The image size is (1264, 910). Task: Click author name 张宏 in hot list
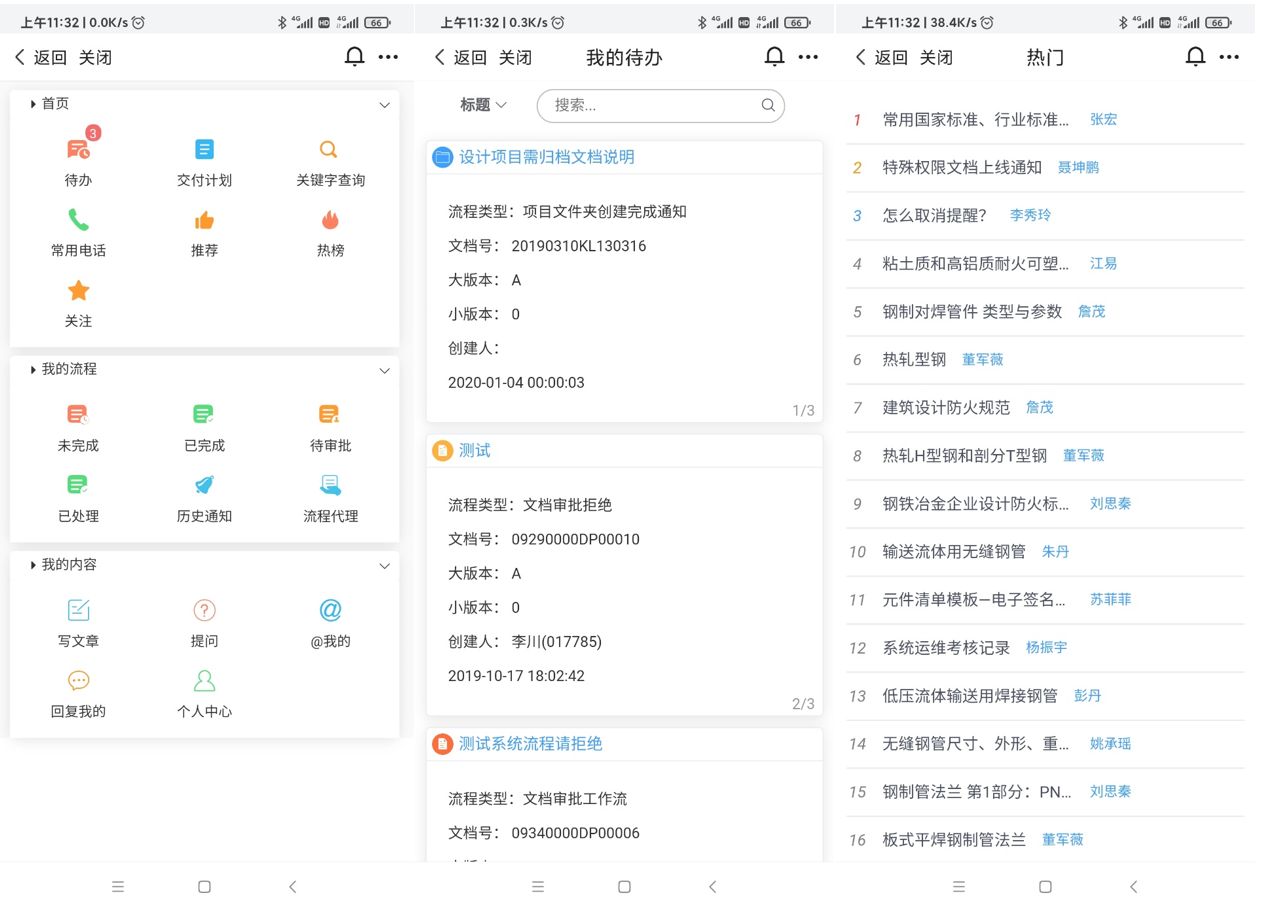[x=1103, y=119]
